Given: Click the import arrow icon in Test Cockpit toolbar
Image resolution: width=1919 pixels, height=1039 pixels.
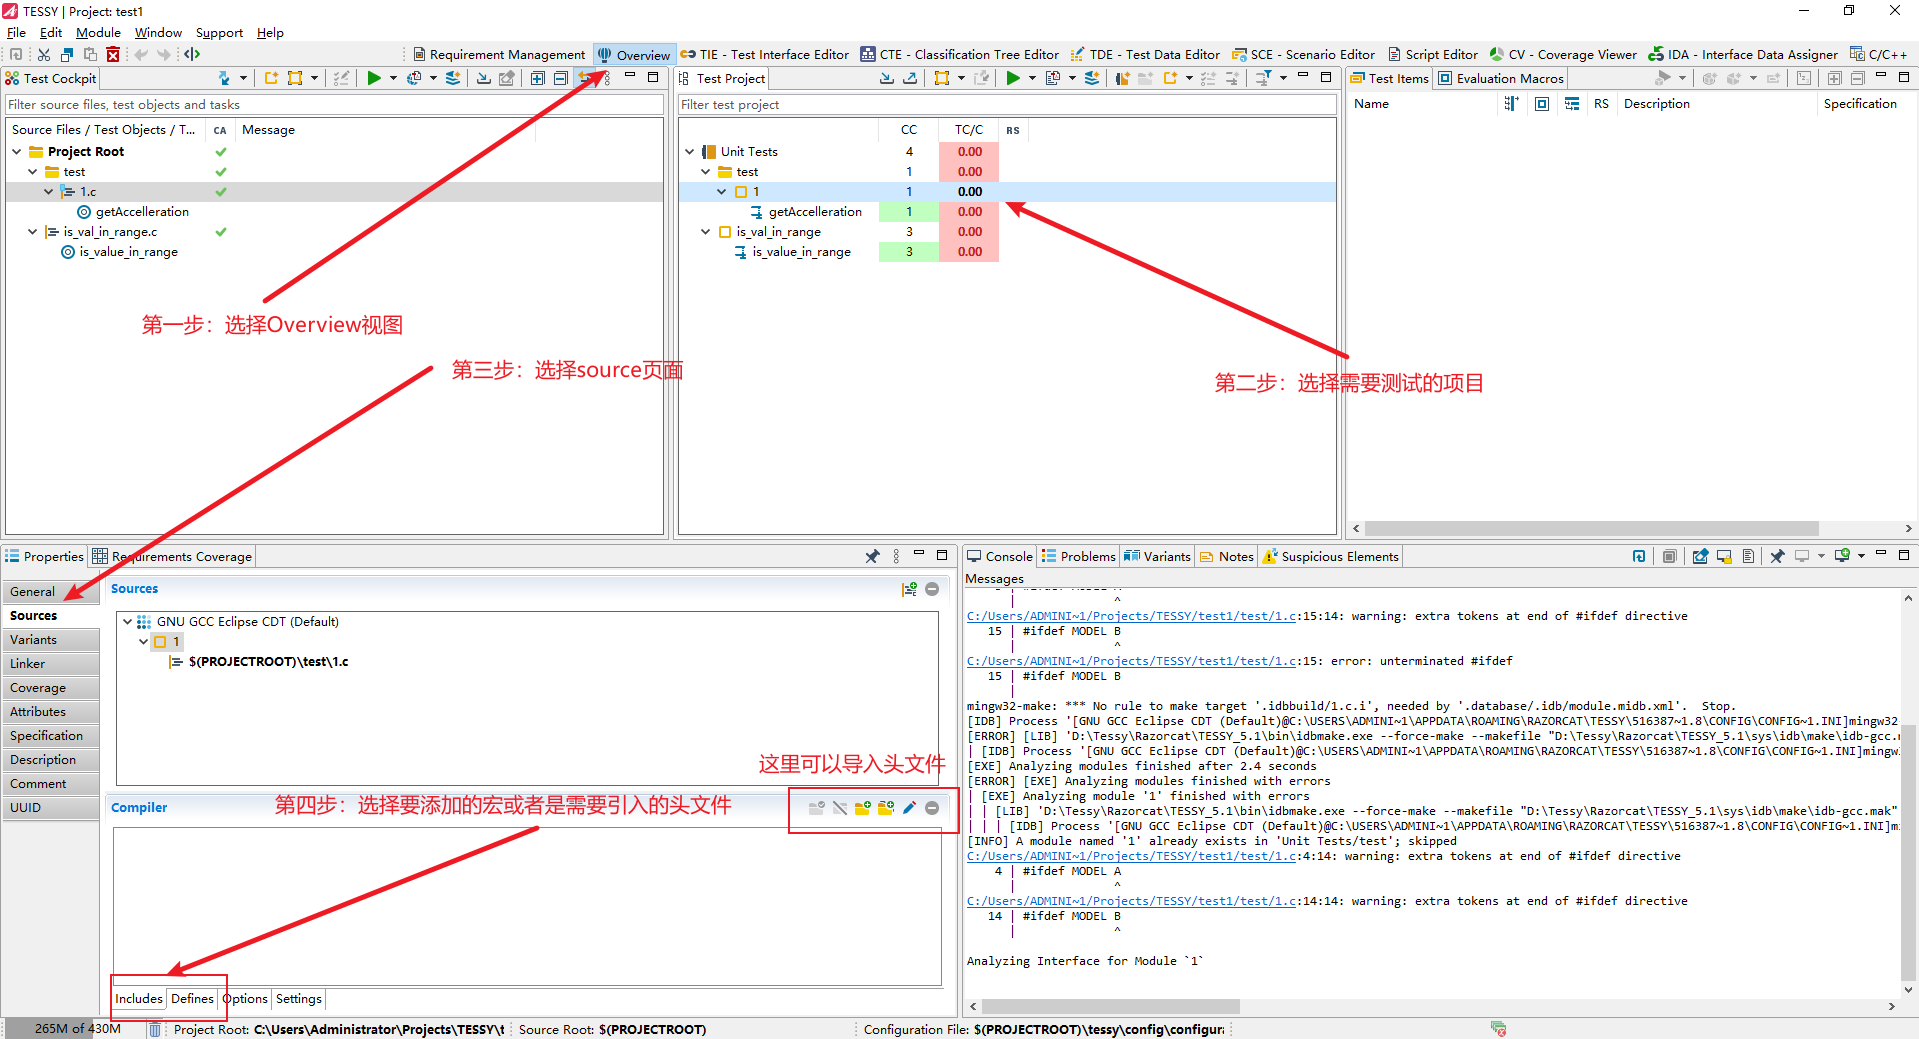Looking at the screenshot, I should click(484, 78).
